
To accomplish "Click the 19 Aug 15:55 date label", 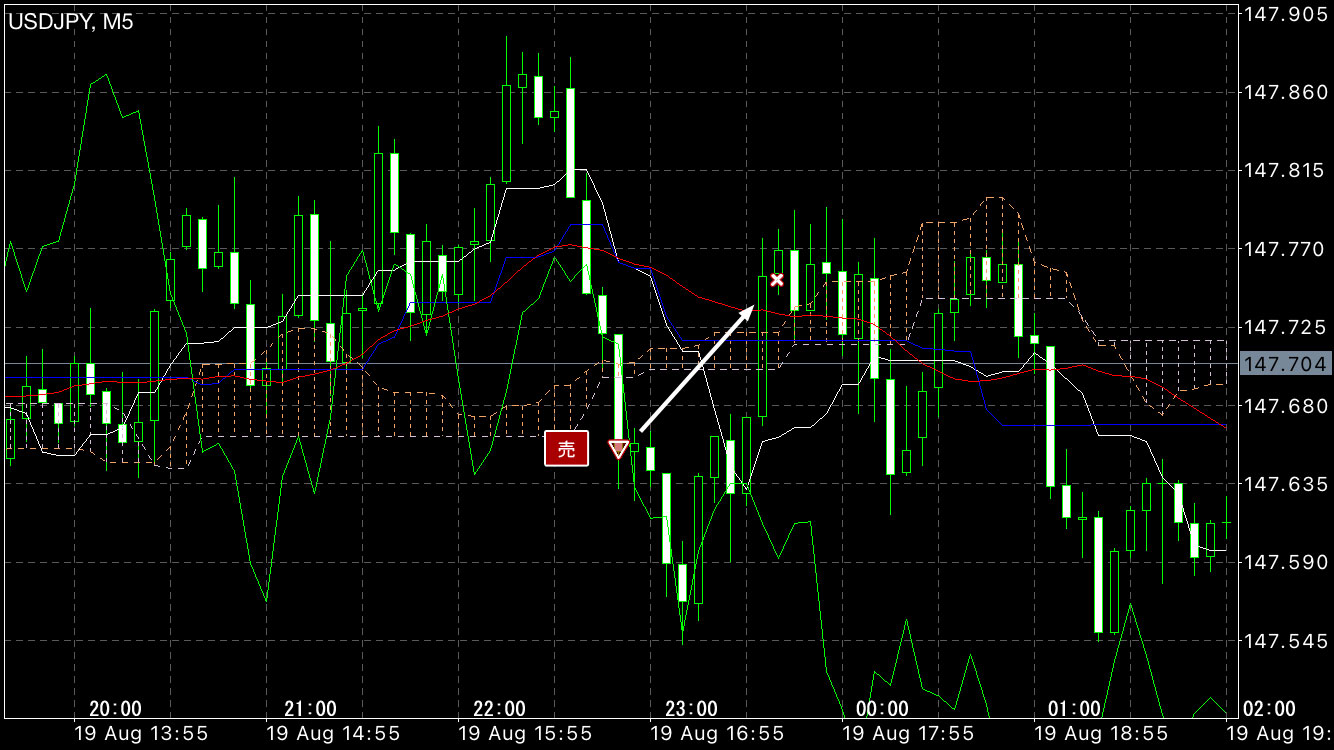I will coord(525,733).
